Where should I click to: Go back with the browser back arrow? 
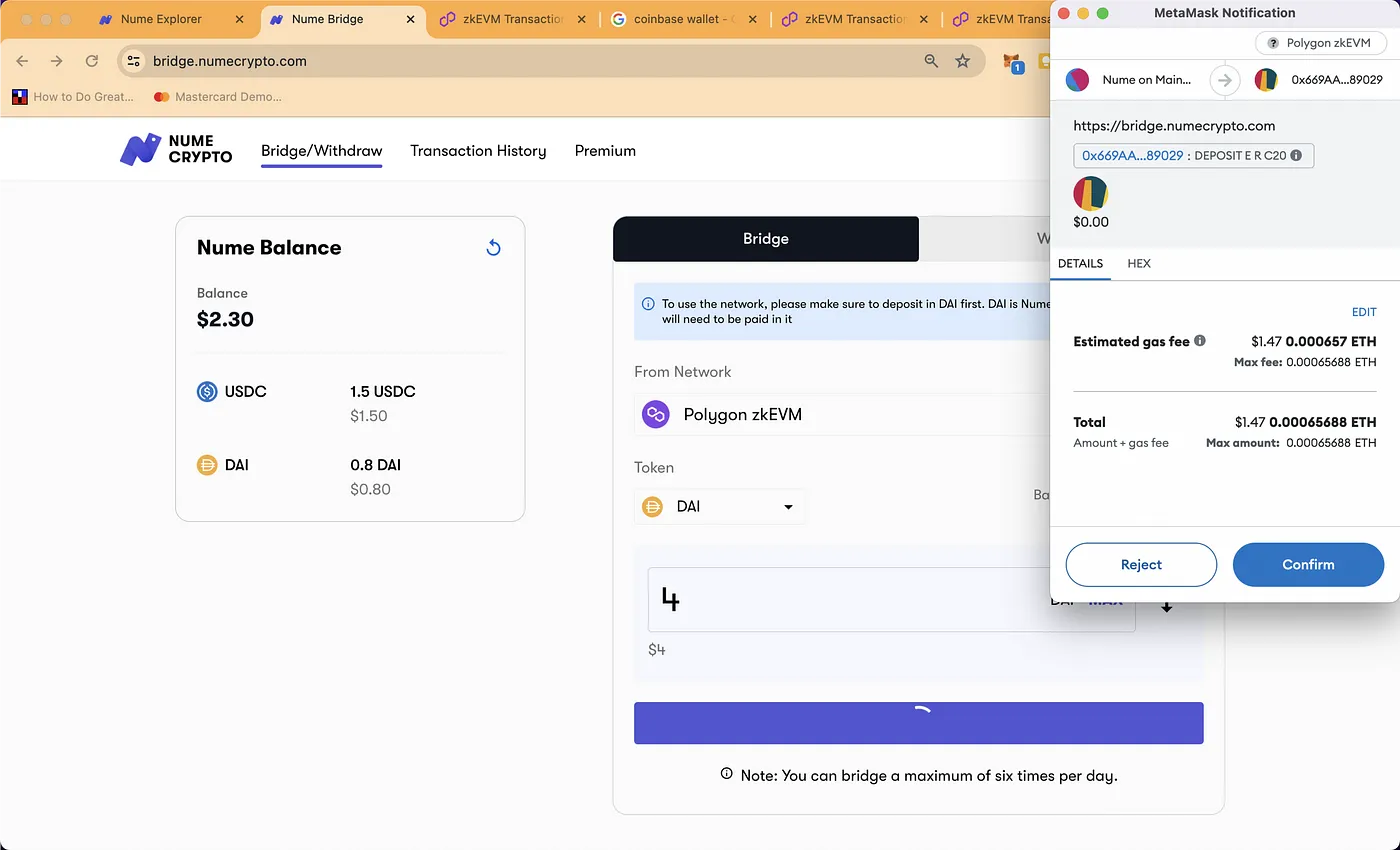pyautogui.click(x=22, y=61)
